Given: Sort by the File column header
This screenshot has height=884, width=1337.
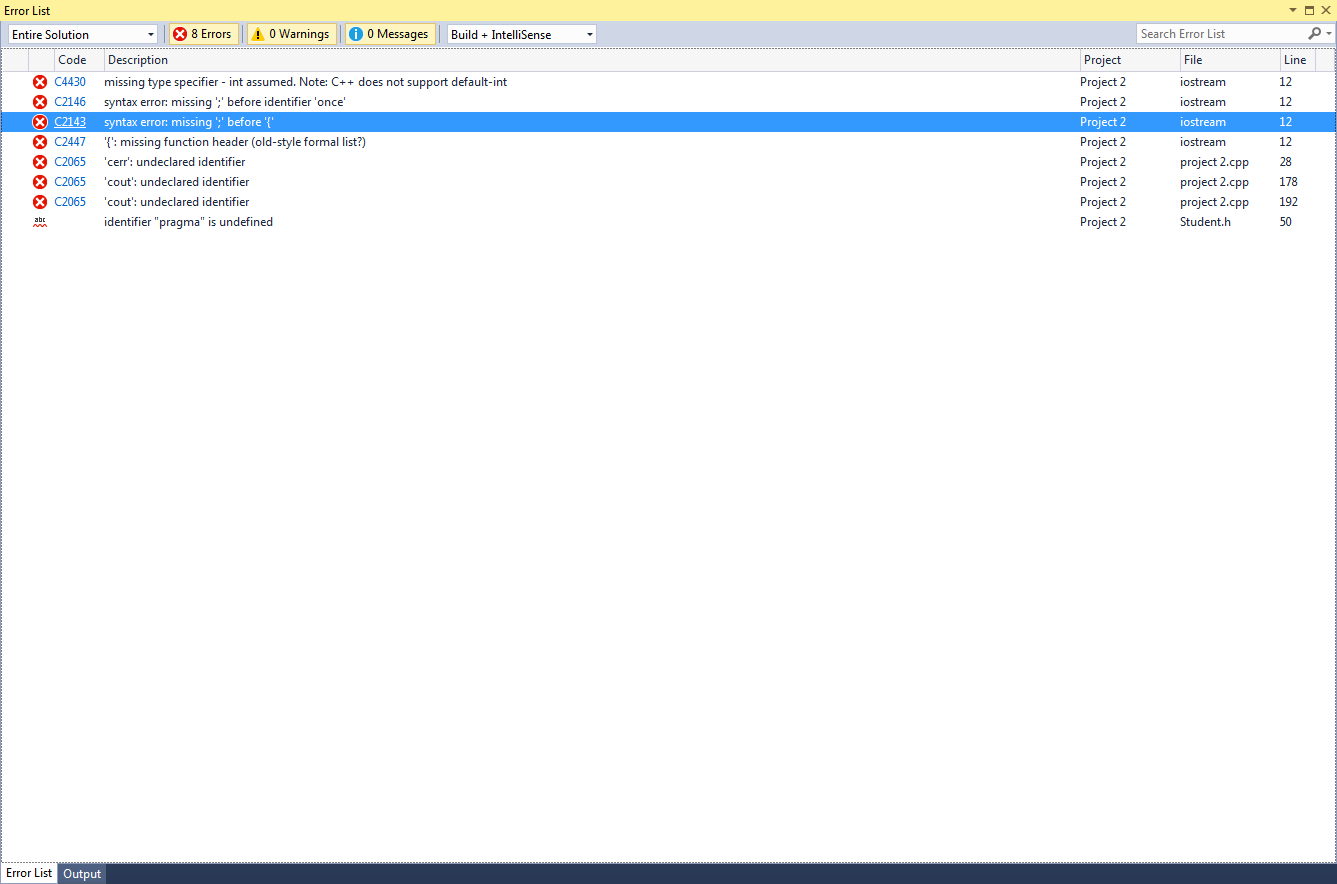Looking at the screenshot, I should 1230,60.
